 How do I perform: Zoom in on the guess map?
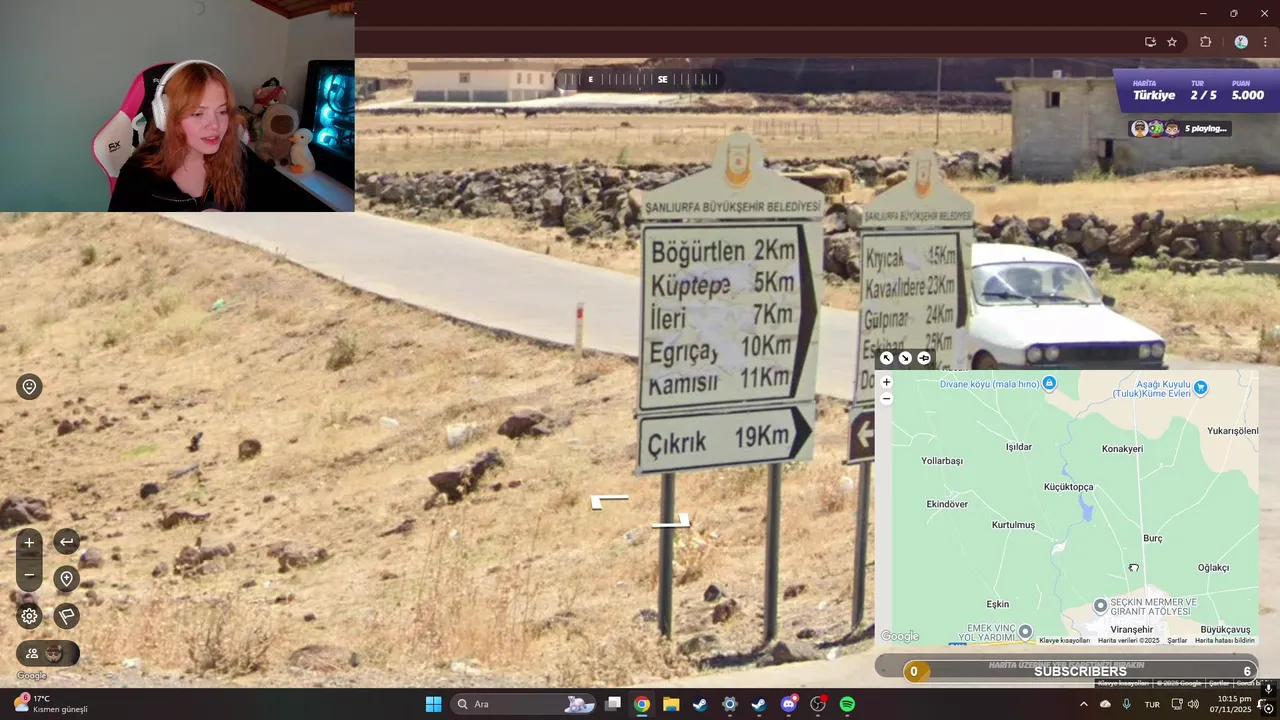[x=886, y=382]
